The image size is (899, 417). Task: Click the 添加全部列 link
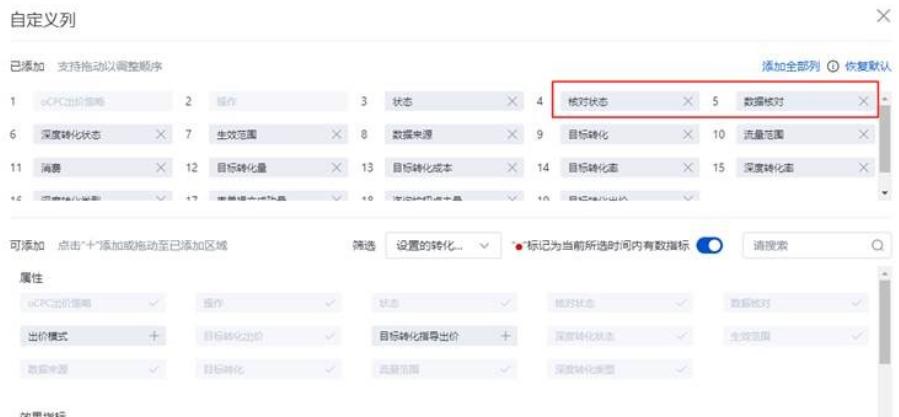(791, 67)
